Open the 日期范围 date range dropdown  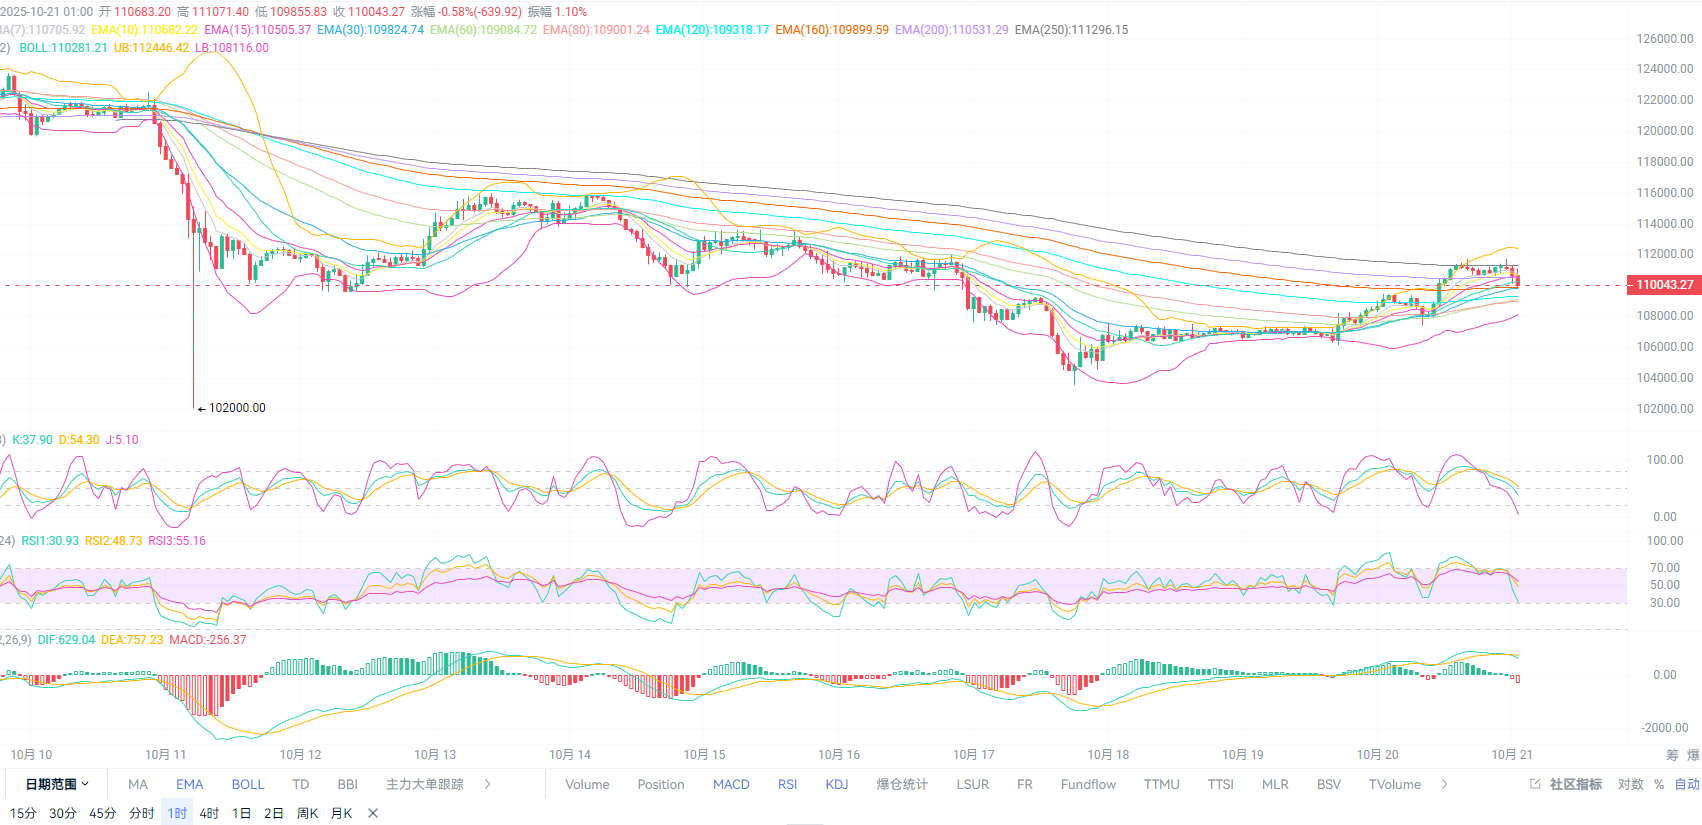(x=57, y=784)
